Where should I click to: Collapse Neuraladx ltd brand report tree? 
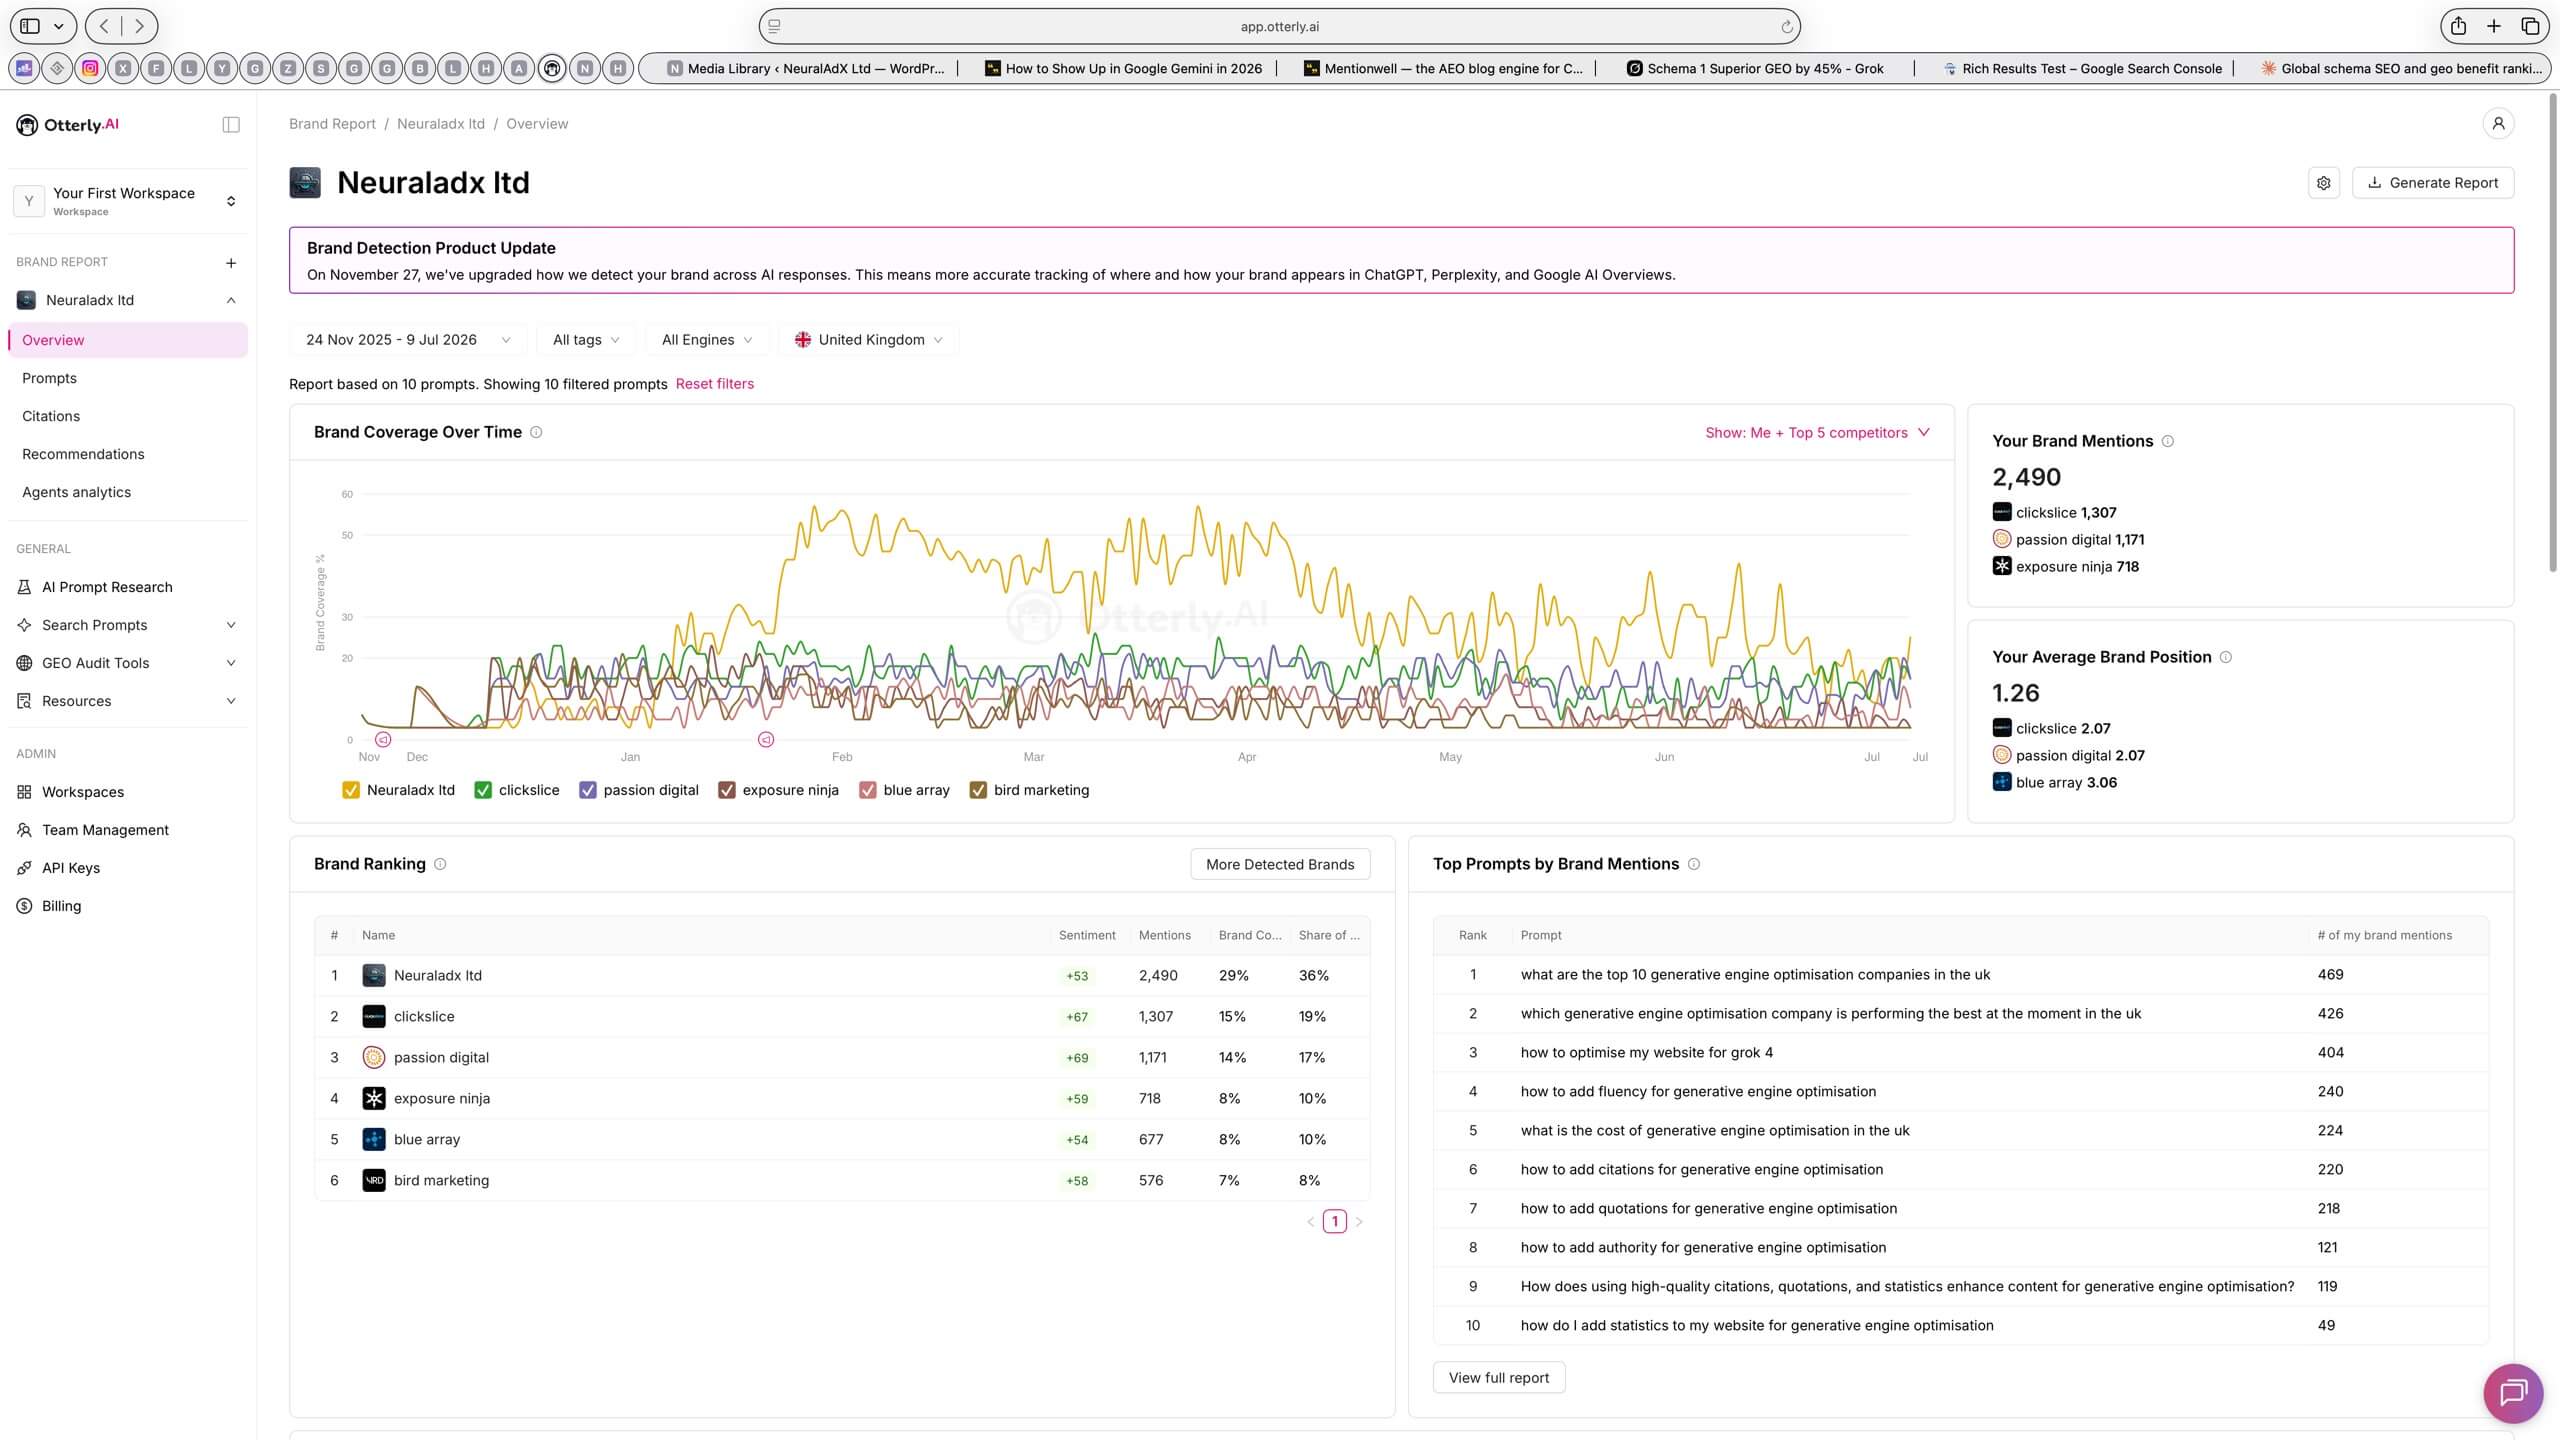(x=231, y=300)
